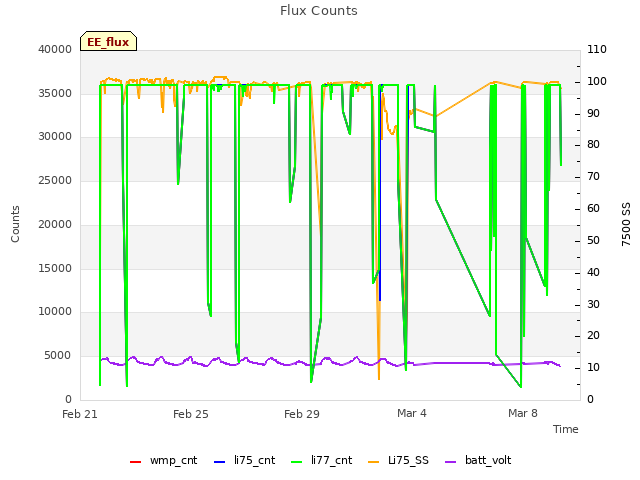Image resolution: width=640 pixels, height=480 pixels.
Task: Click the 80 right axis label
Action: pos(593,144)
